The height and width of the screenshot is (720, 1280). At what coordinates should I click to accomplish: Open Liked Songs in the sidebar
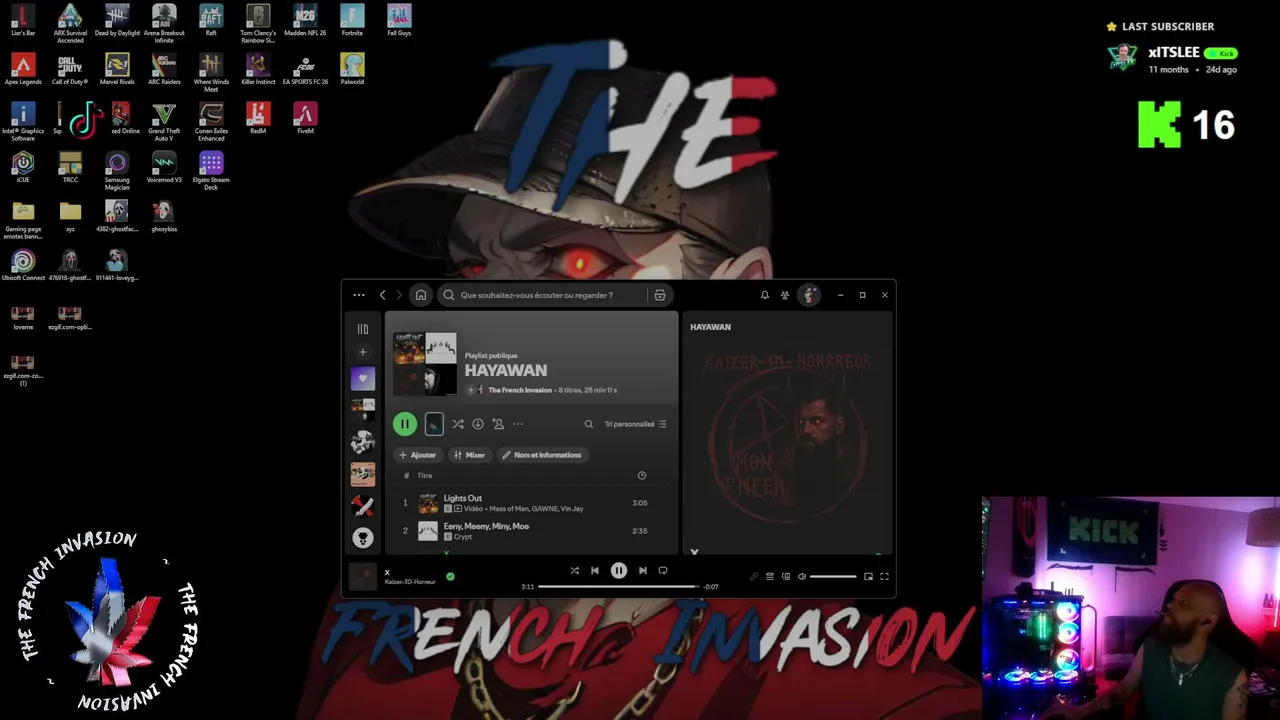click(x=363, y=379)
